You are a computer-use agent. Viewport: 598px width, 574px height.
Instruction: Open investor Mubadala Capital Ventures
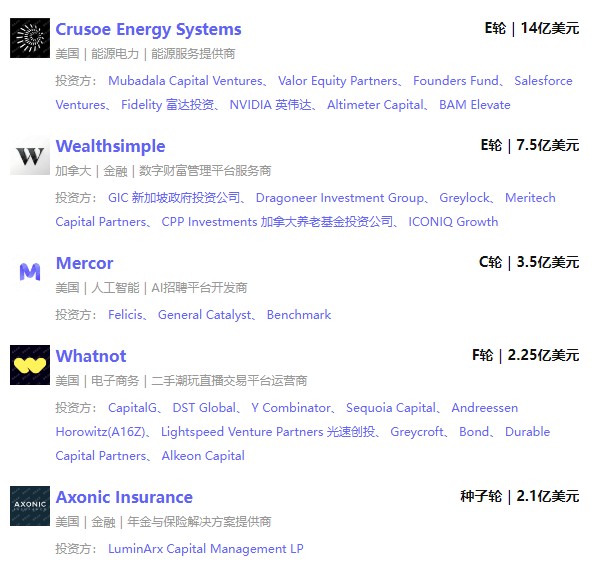(x=185, y=81)
